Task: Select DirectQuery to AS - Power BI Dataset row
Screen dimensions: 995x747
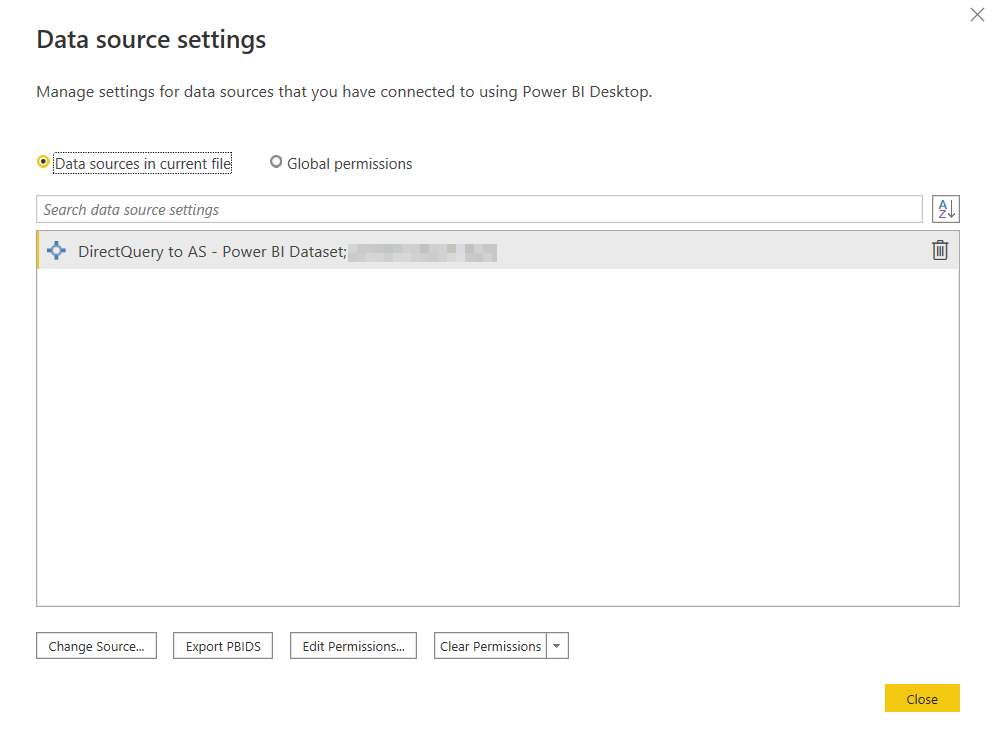Action: (498, 251)
